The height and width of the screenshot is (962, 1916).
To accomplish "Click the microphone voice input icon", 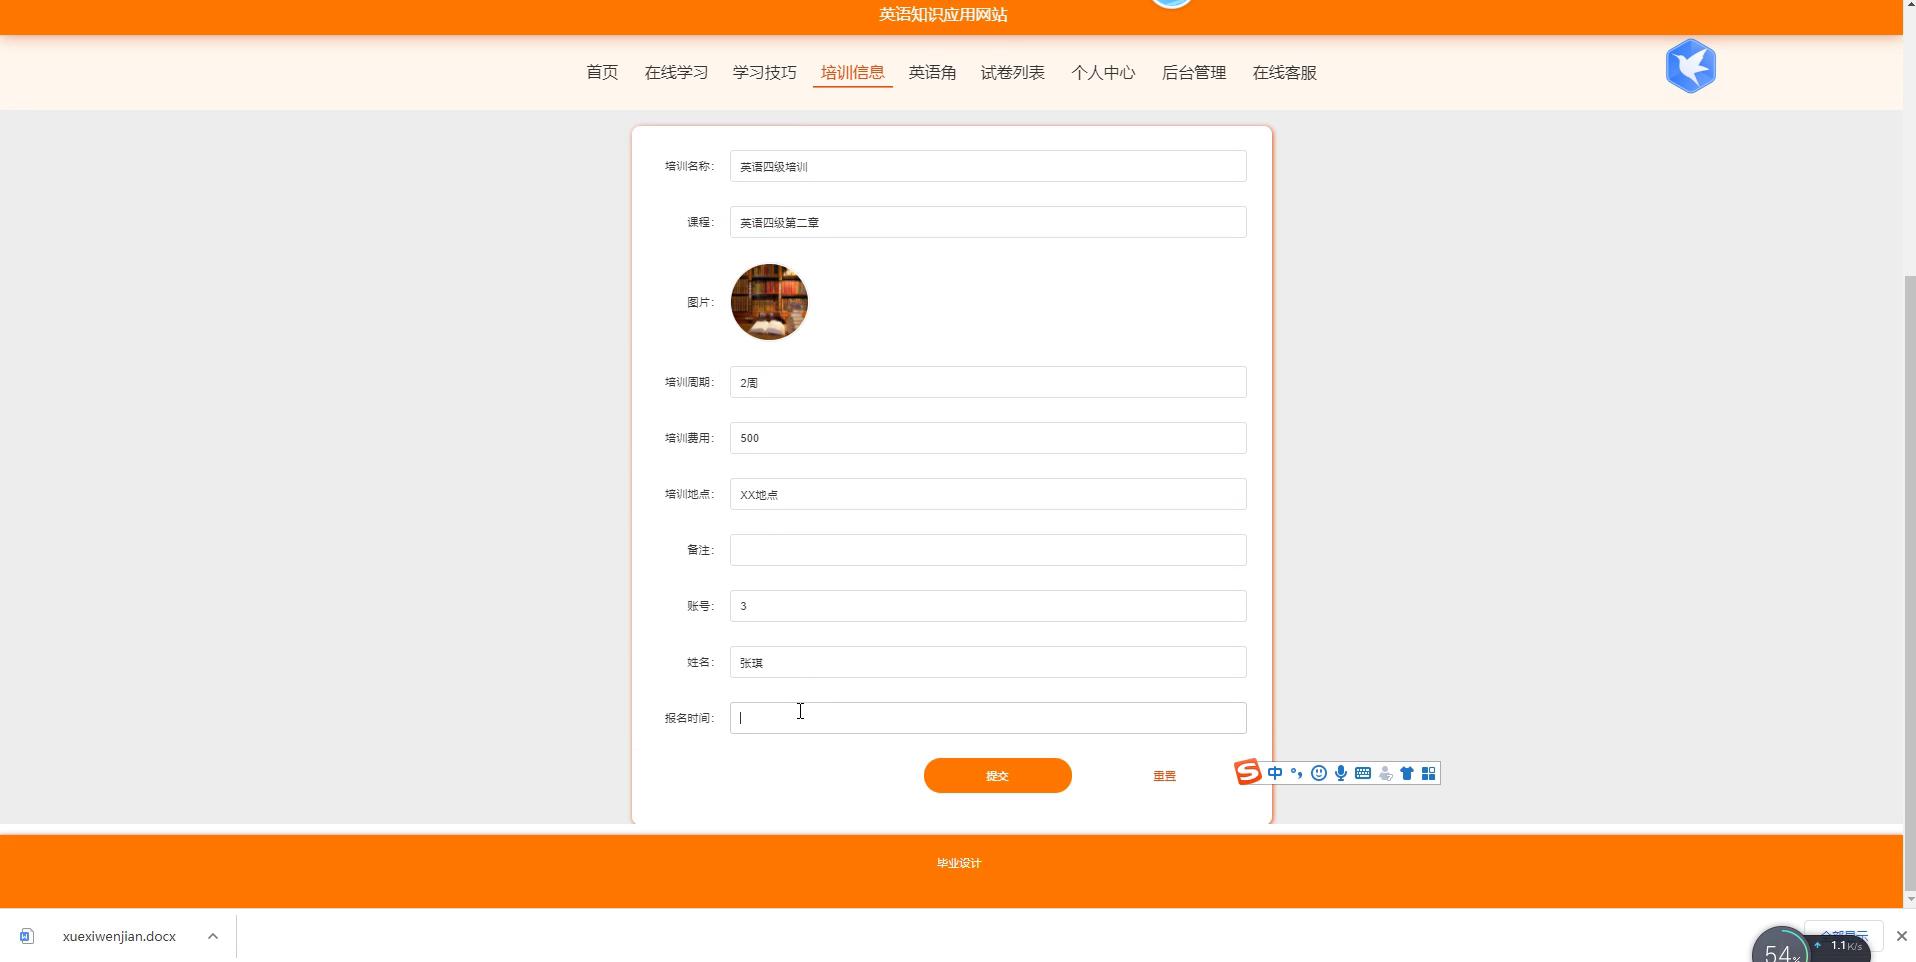I will pos(1341,773).
